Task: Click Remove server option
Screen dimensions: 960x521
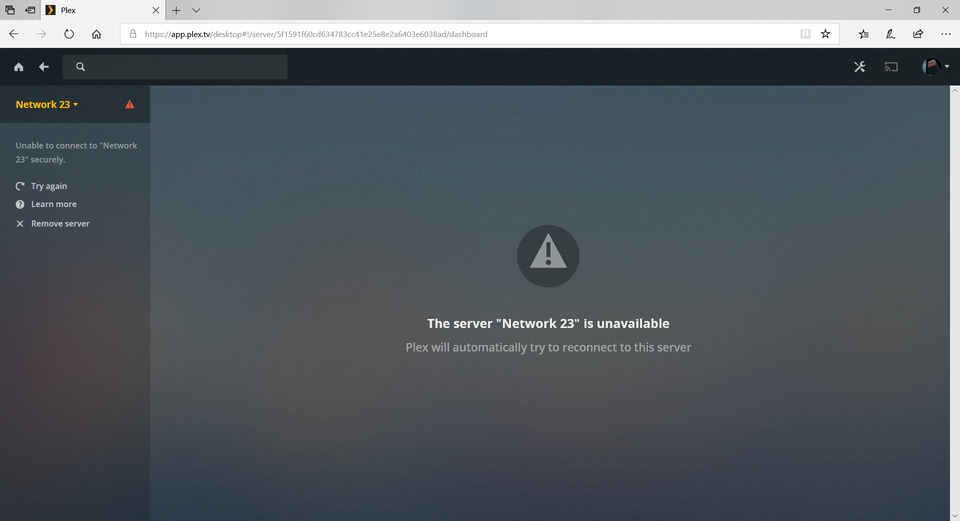Action: [x=52, y=224]
